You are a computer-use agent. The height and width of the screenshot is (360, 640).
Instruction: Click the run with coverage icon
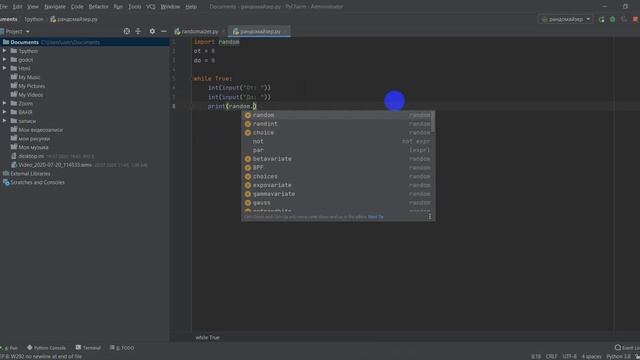624,19
